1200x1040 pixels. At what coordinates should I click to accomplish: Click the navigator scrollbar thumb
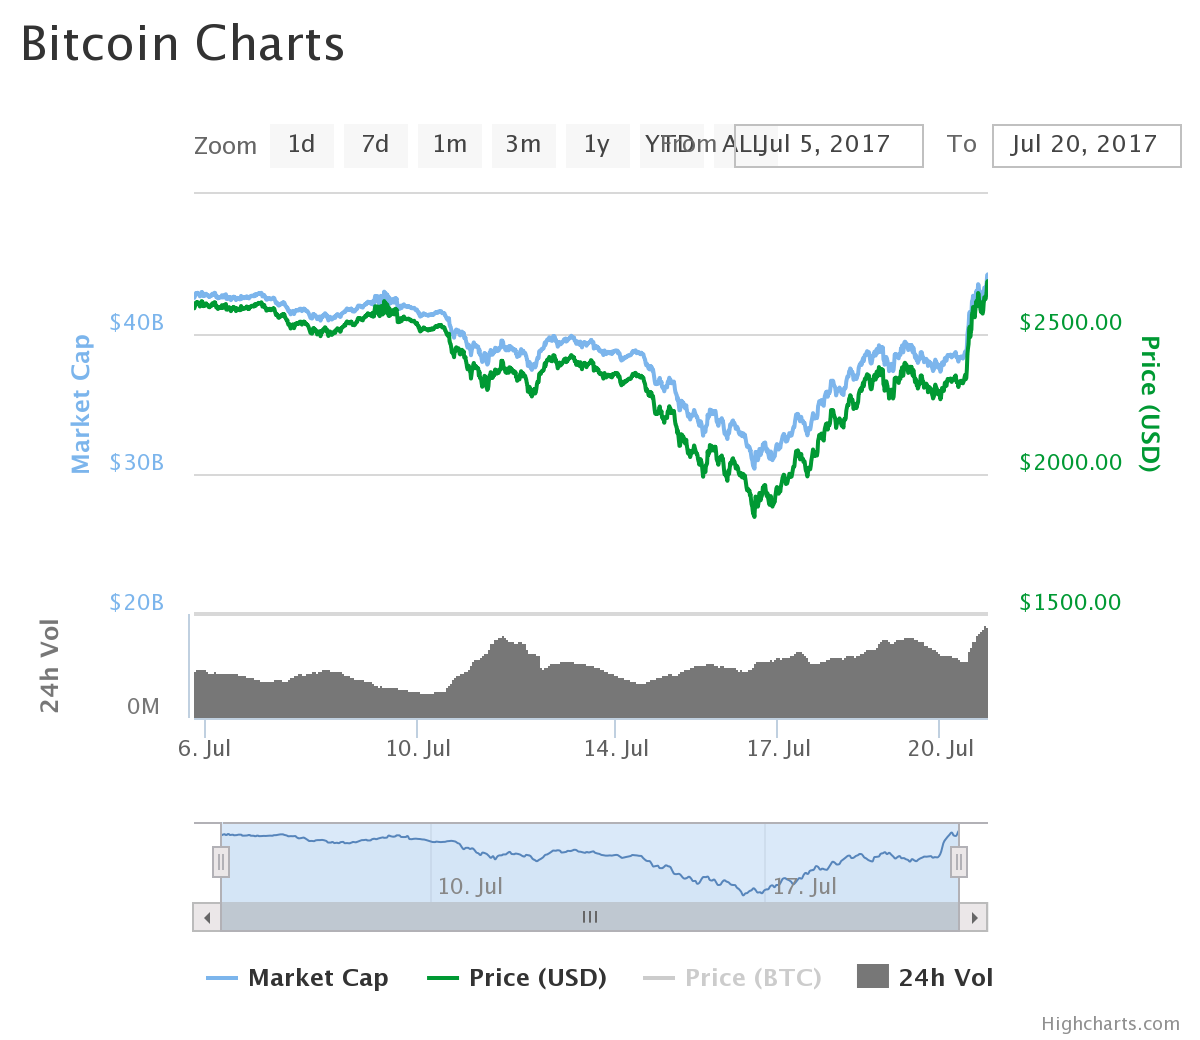(589, 916)
